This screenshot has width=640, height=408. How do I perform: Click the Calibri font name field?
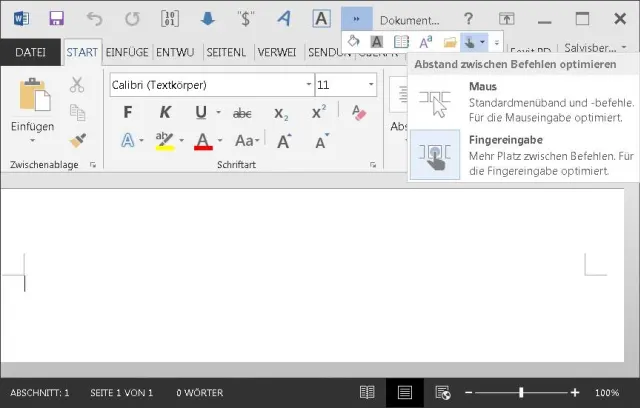(207, 85)
